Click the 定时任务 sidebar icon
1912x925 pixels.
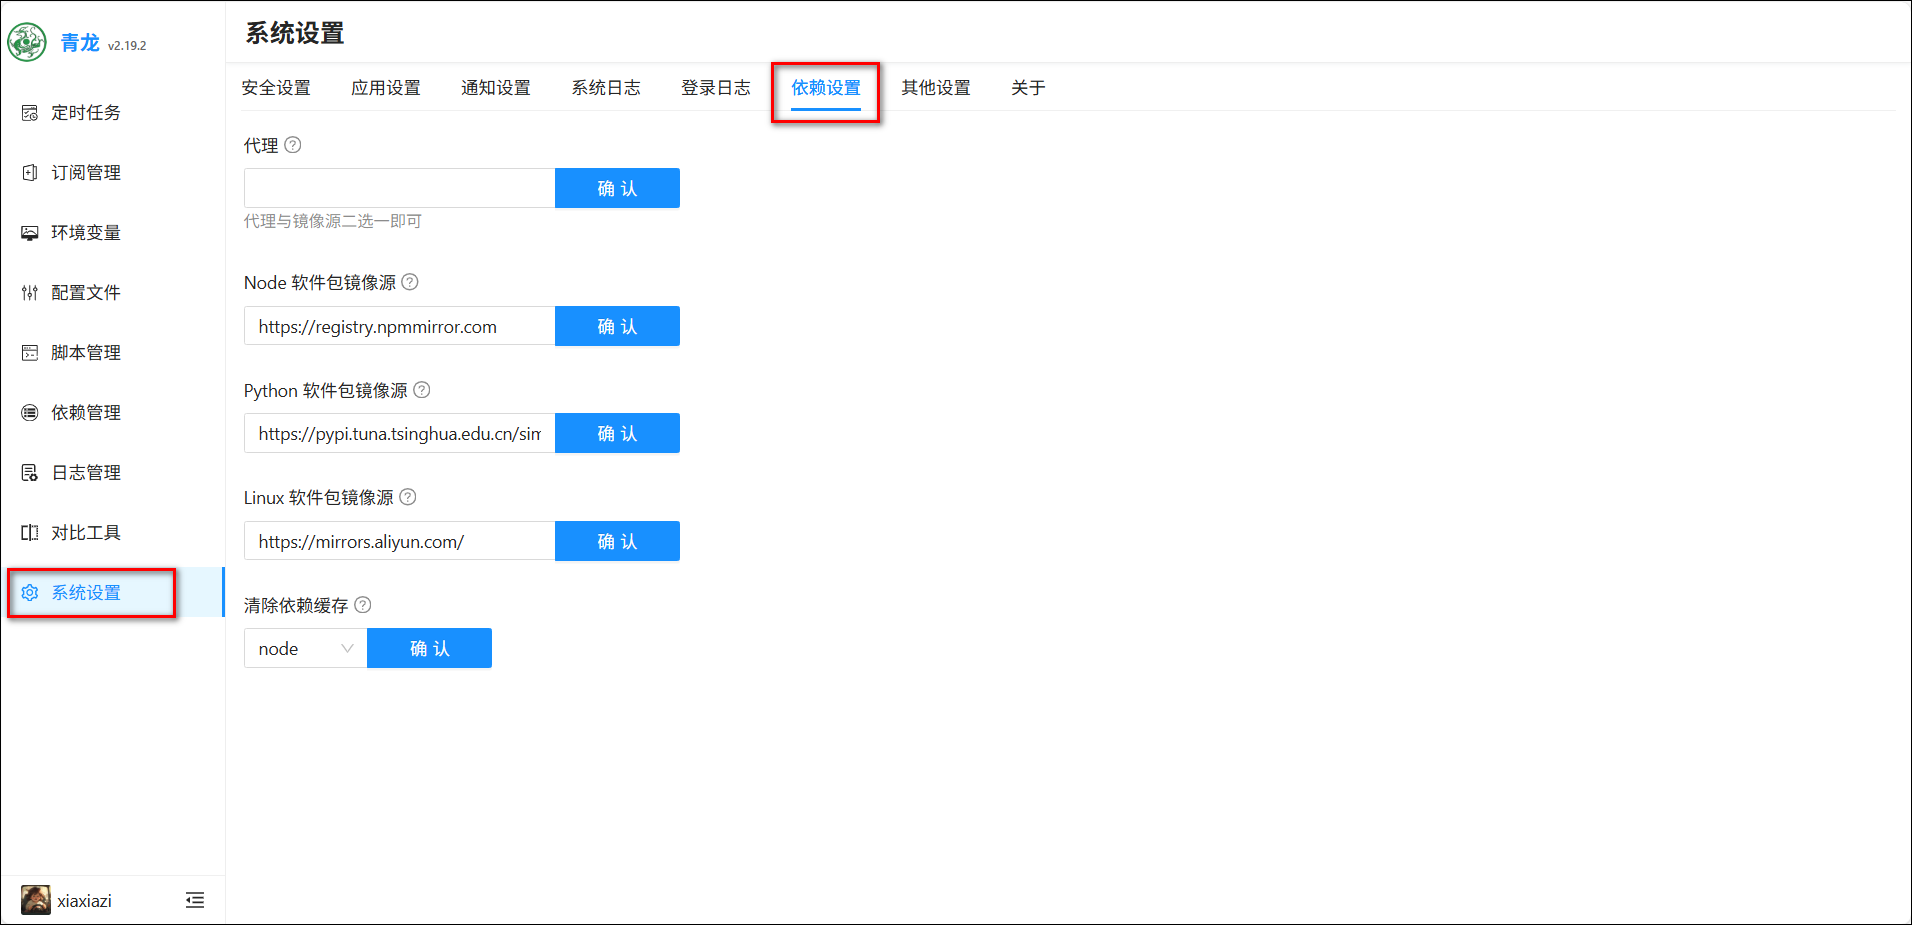(30, 113)
